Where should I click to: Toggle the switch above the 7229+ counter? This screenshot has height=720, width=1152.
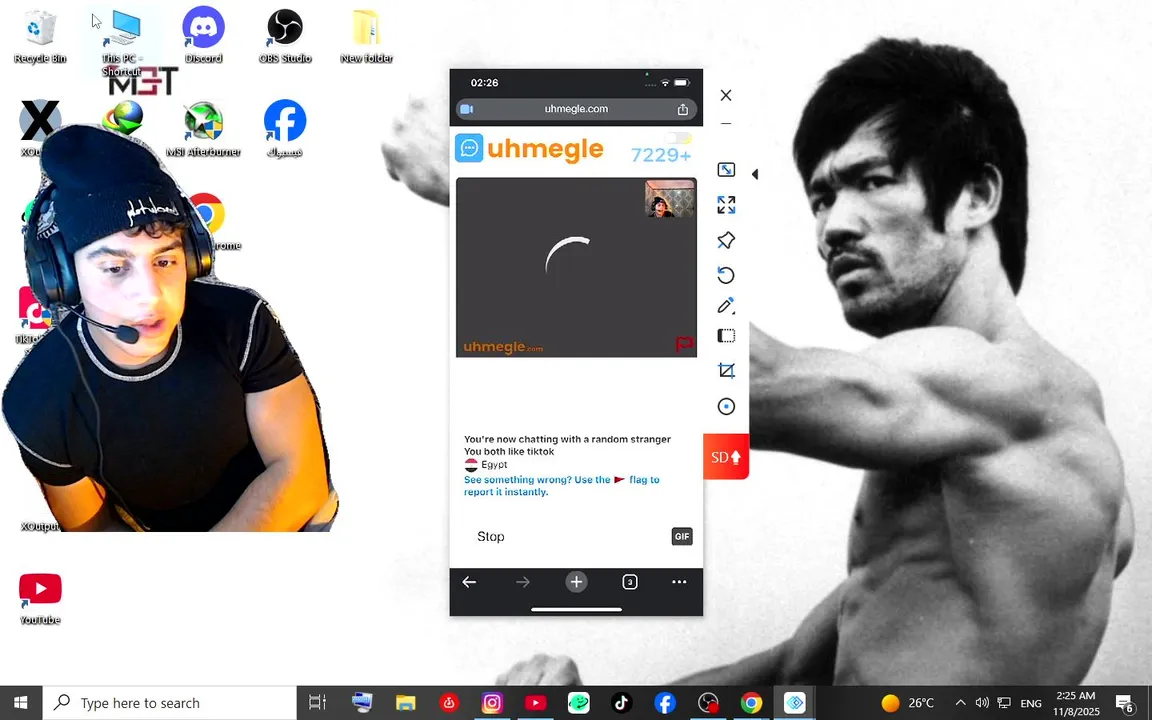tap(680, 137)
